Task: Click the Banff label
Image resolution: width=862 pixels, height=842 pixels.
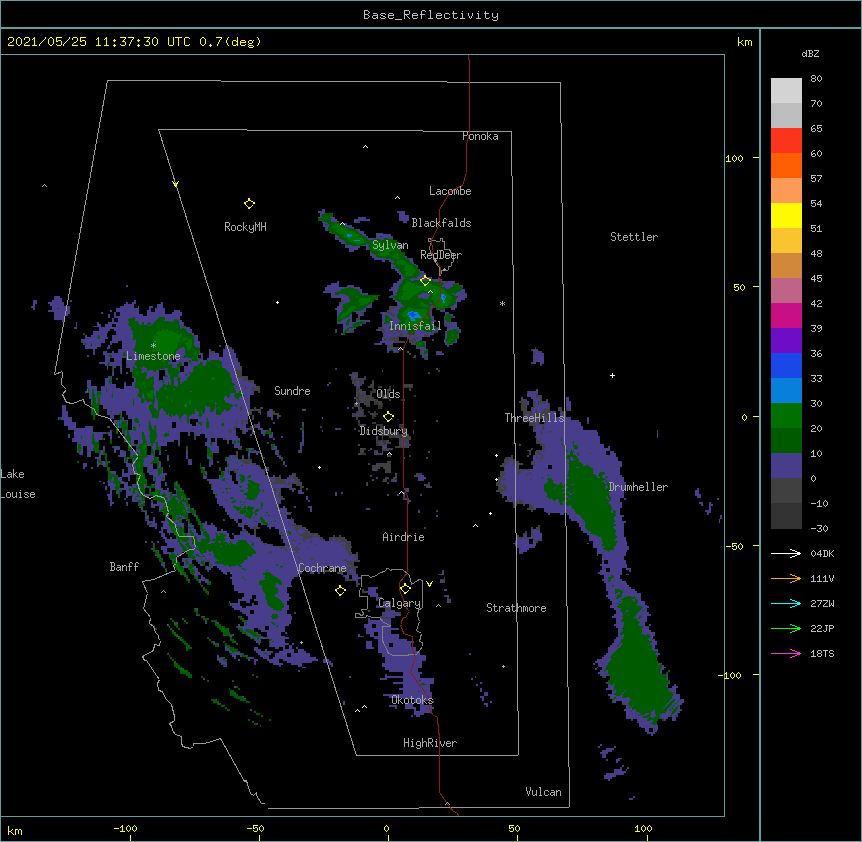Action: point(124,567)
